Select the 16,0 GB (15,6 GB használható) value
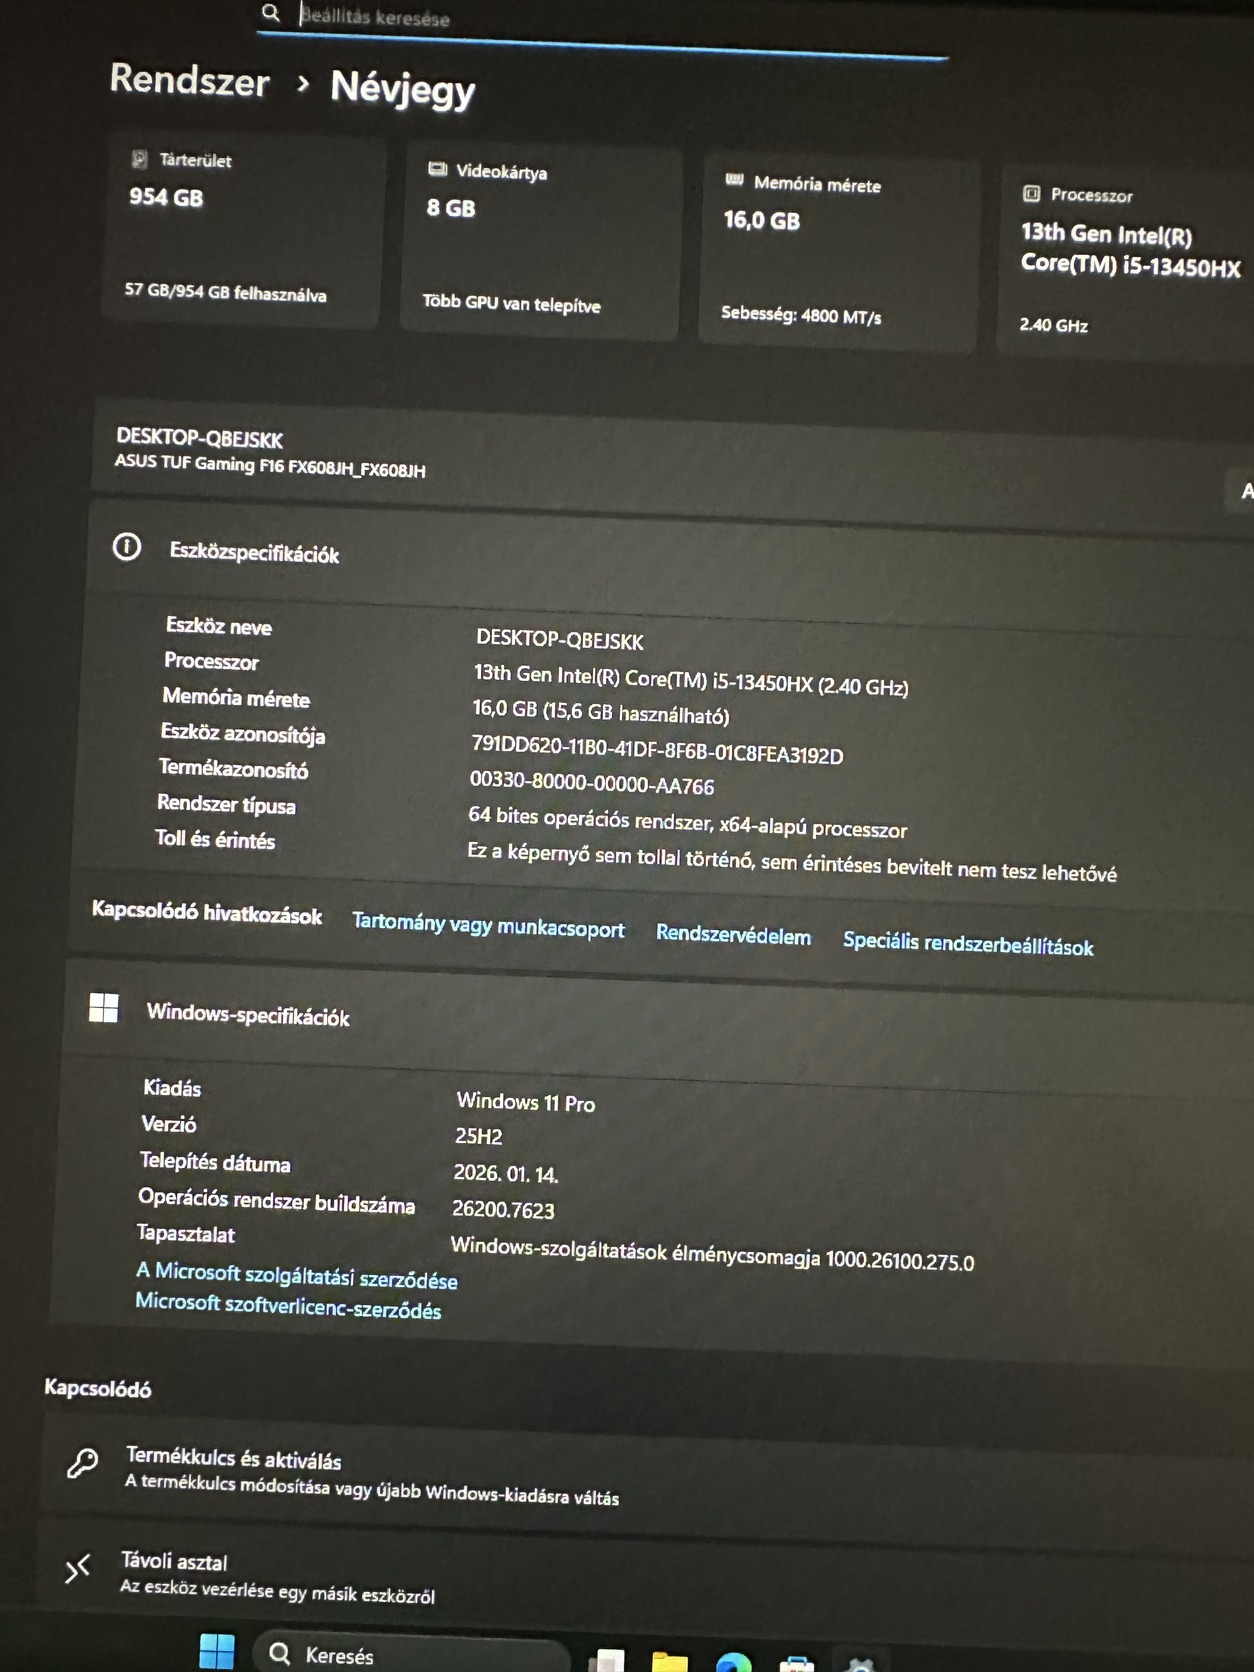 point(601,712)
